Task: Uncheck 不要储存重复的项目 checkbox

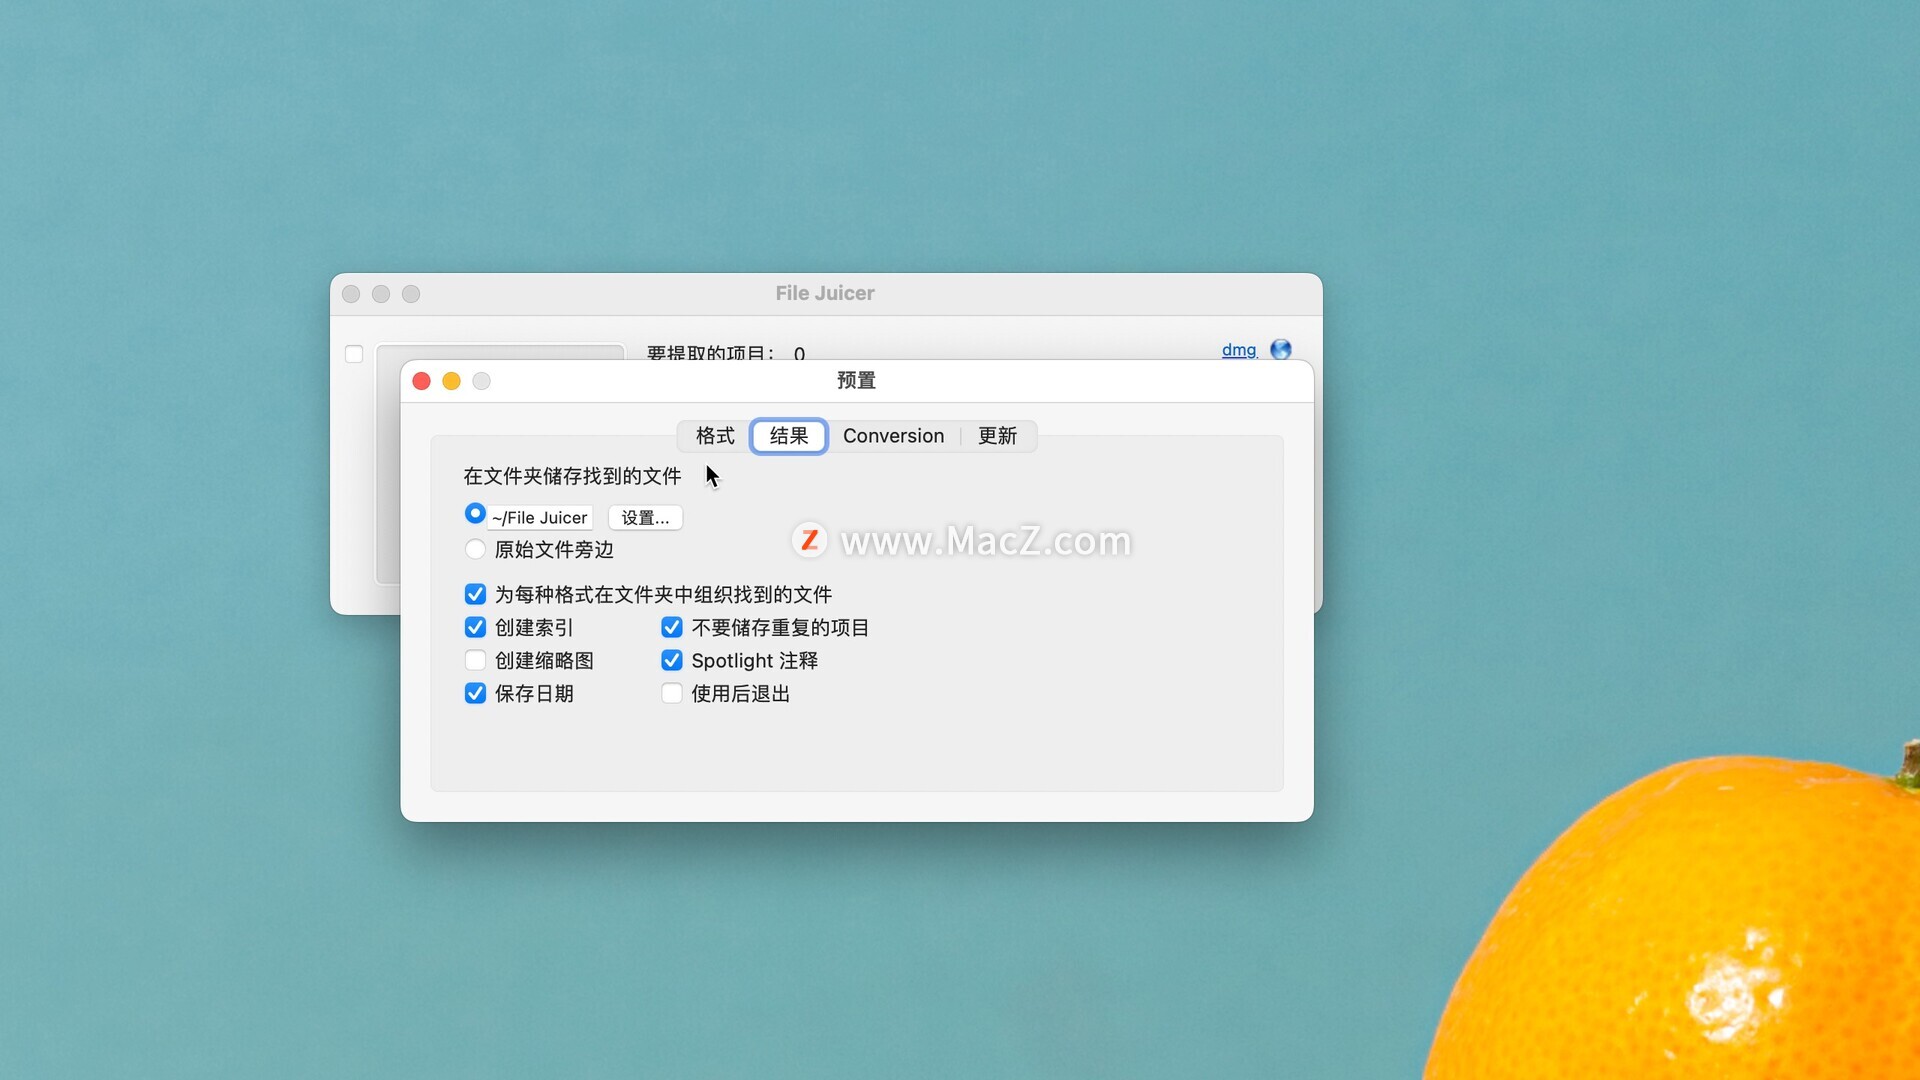Action: pos(672,627)
